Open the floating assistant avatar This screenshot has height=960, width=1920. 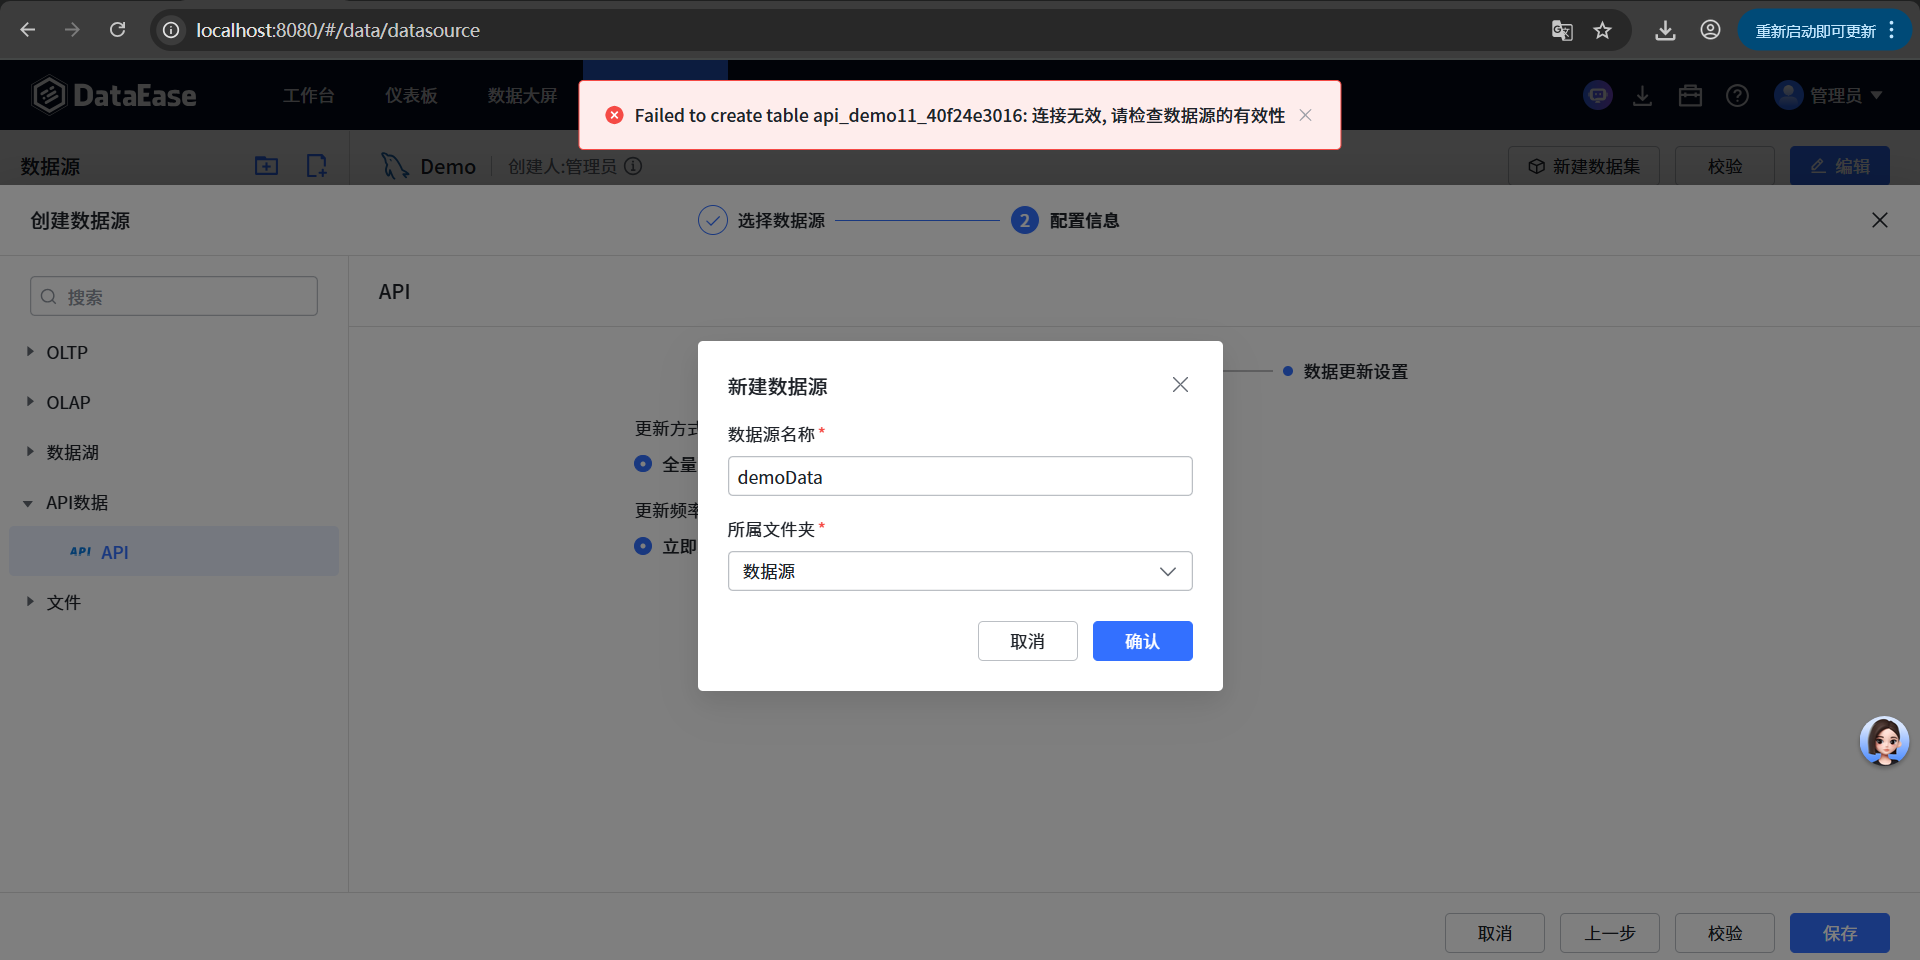1884,741
